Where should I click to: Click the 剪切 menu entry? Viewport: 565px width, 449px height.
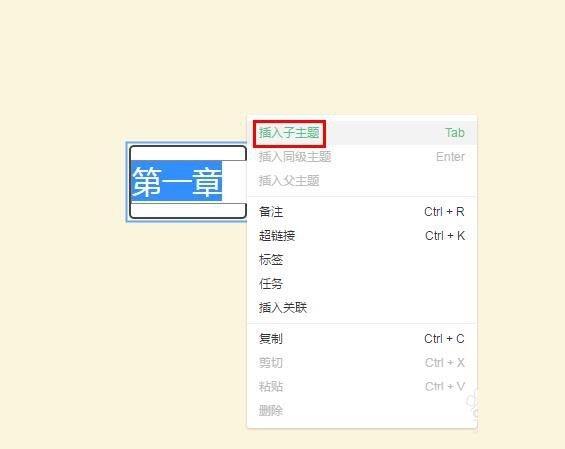(362, 363)
